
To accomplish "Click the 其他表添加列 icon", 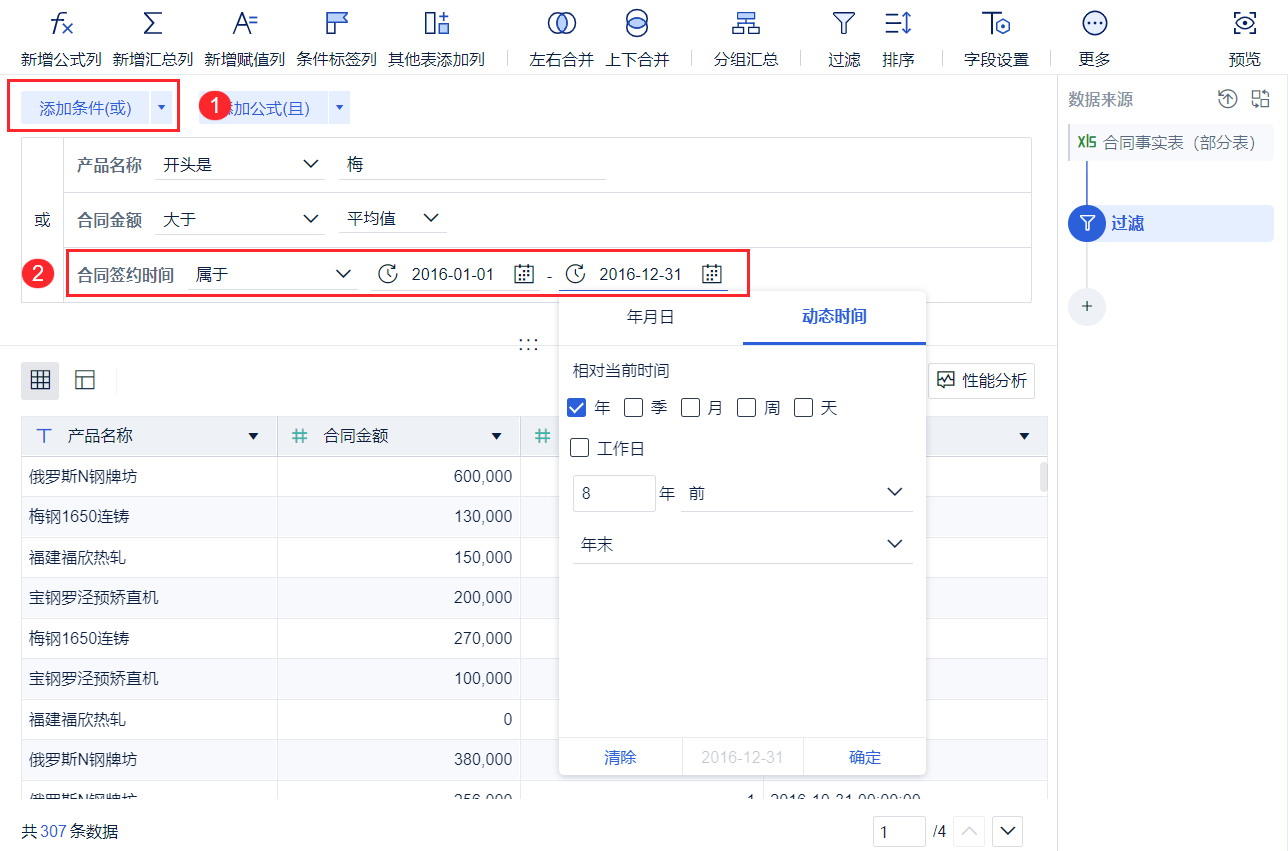I will pyautogui.click(x=437, y=23).
